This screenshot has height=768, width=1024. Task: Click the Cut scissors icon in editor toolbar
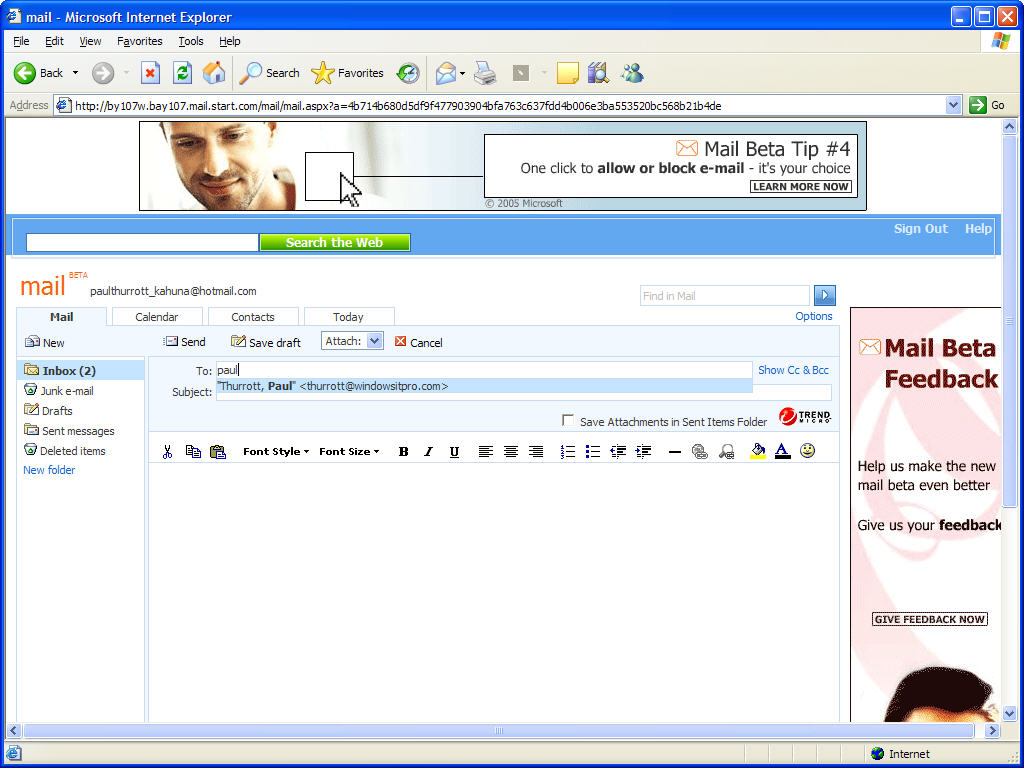[168, 452]
